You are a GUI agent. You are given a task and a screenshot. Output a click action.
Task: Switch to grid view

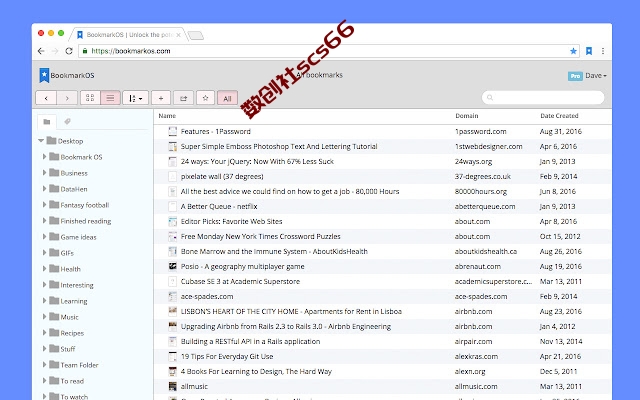point(90,98)
